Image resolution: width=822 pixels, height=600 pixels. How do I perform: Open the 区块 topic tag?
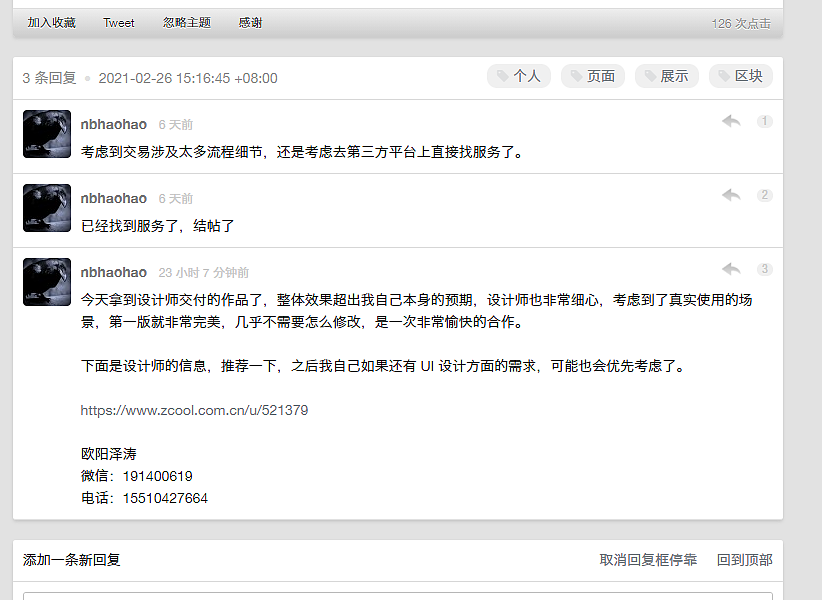click(741, 76)
